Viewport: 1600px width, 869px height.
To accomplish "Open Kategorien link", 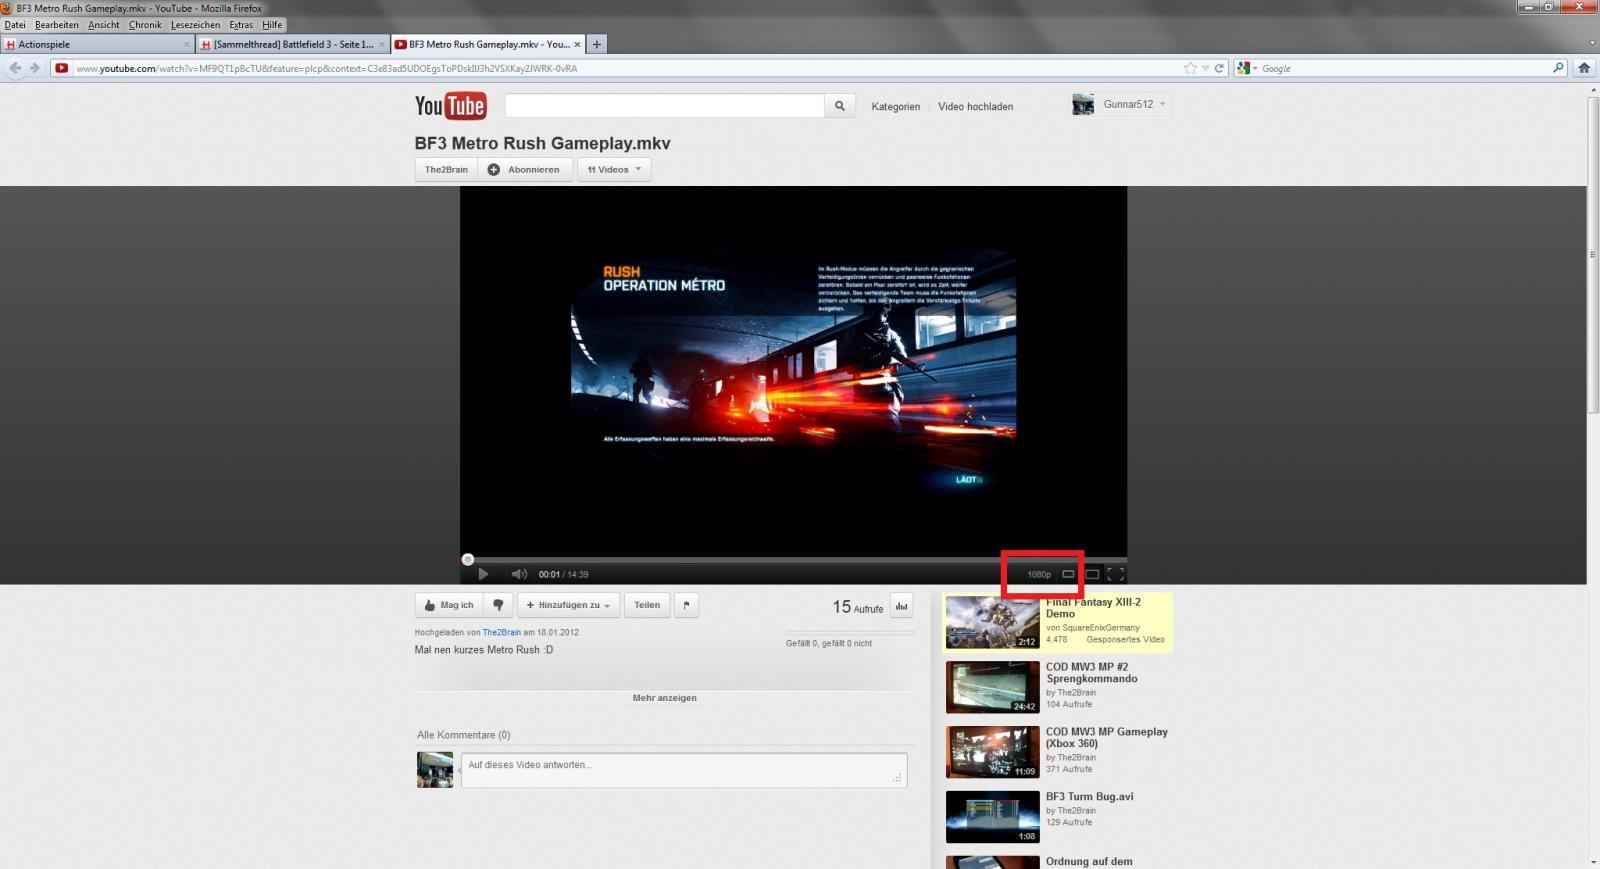I will coord(896,106).
